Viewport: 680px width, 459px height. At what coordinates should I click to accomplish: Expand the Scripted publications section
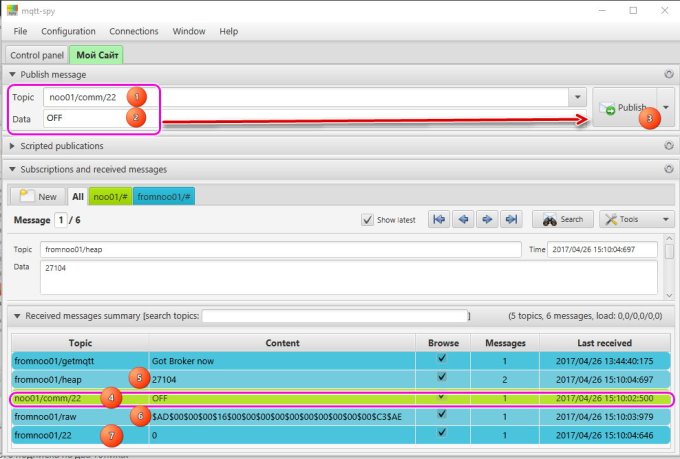12,146
